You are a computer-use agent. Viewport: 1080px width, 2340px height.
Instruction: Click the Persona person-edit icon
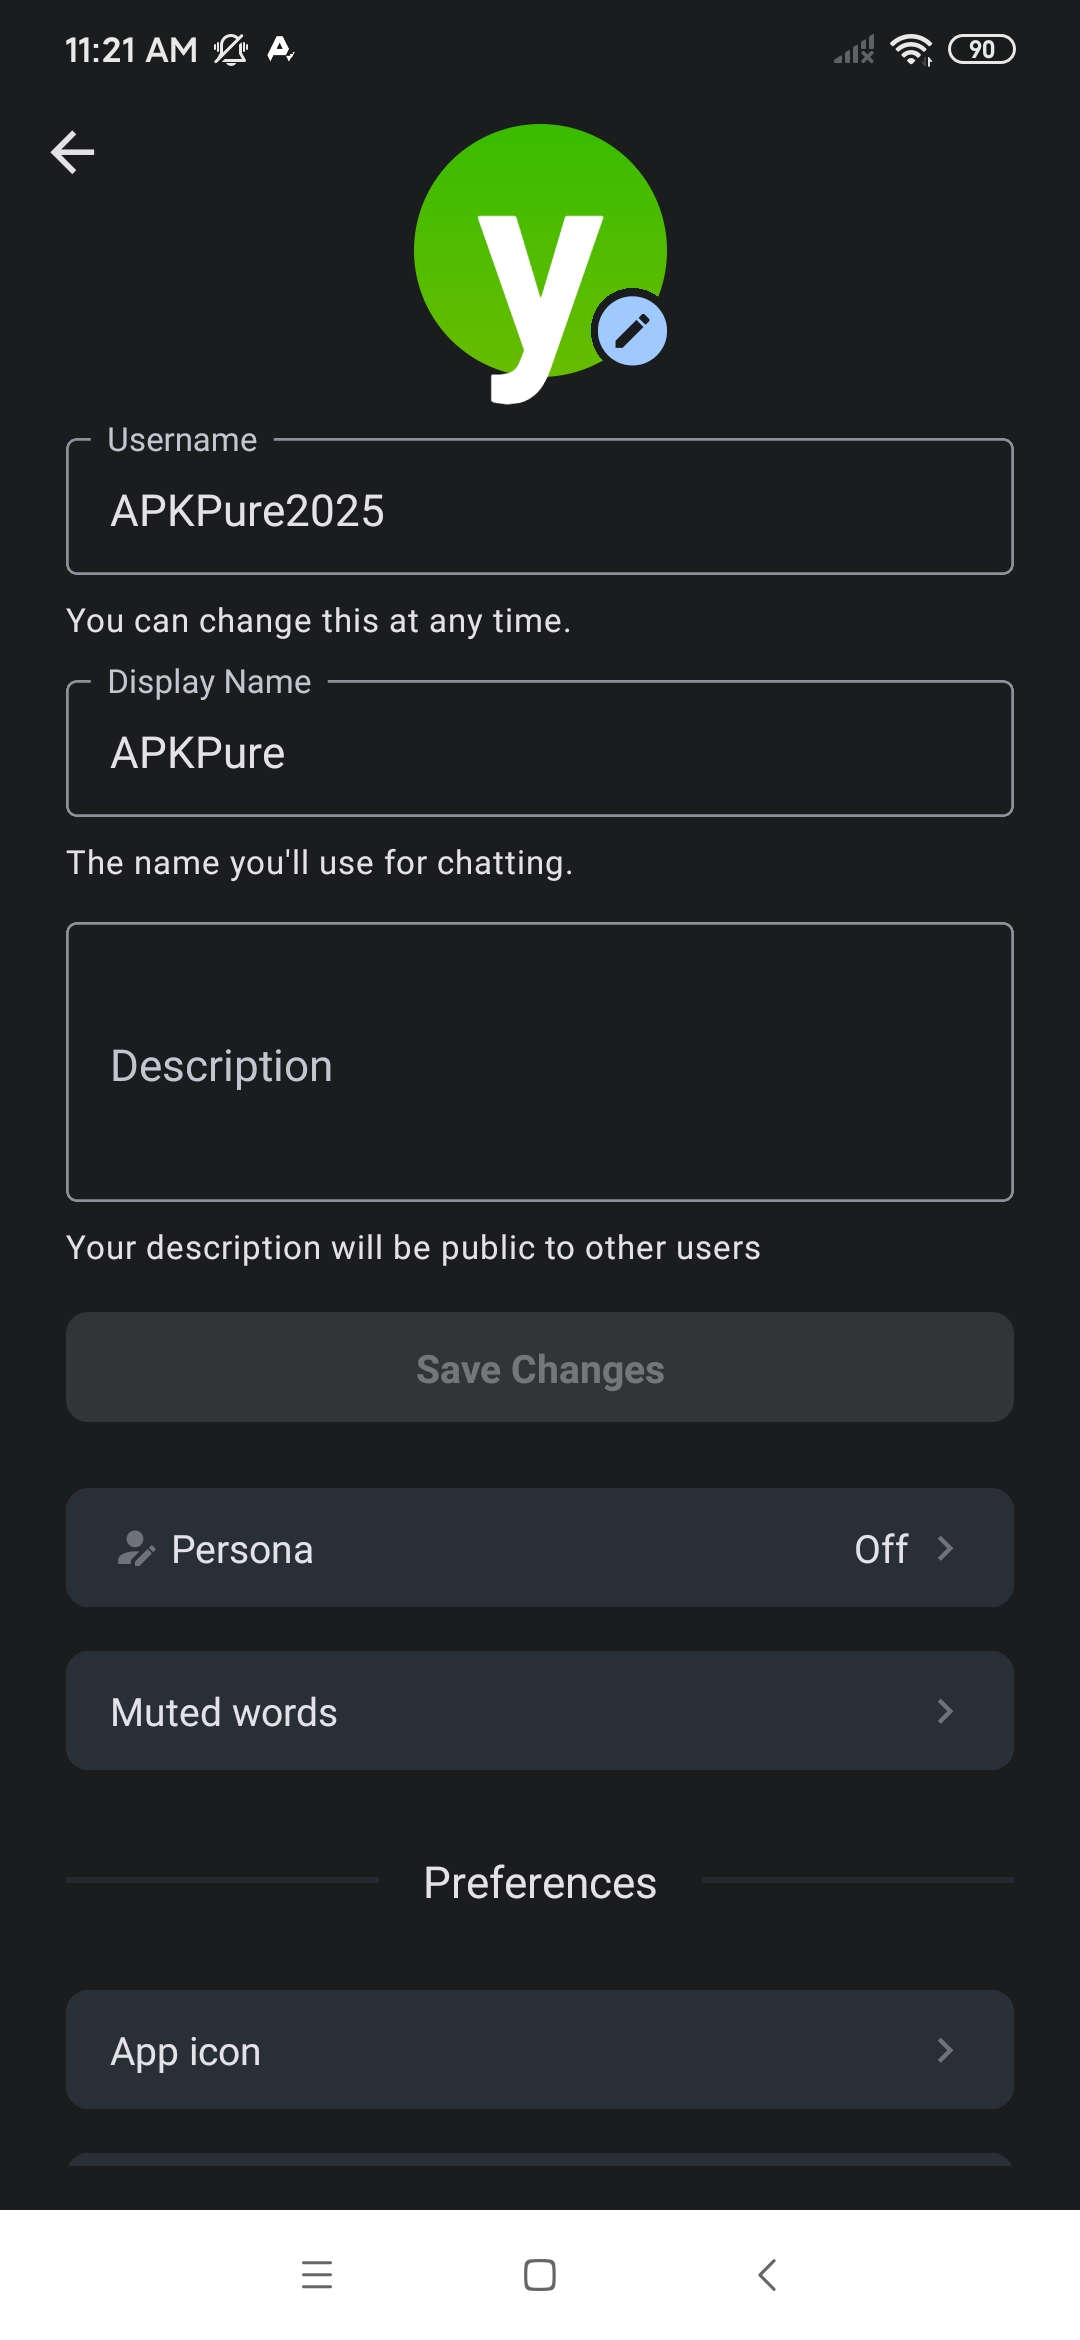(135, 1548)
